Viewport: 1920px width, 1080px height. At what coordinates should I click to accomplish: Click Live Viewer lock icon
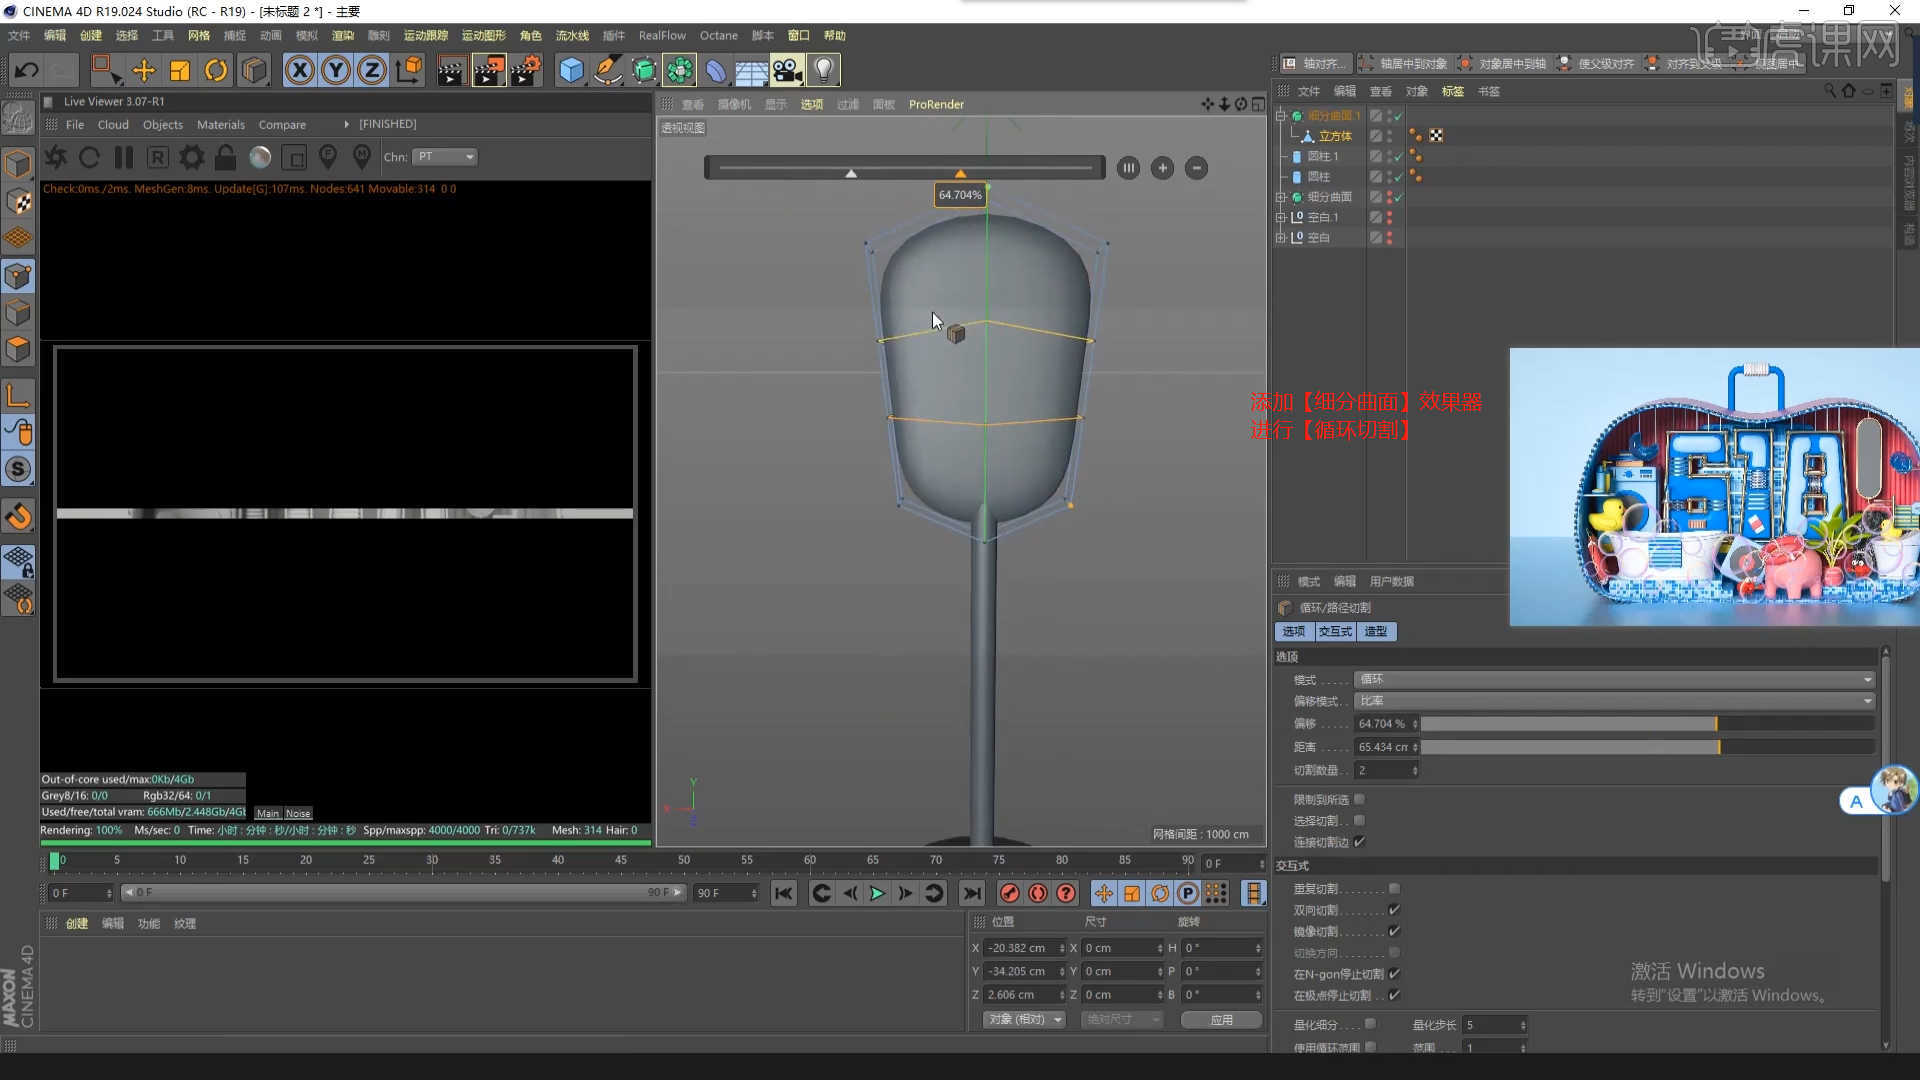[x=226, y=157]
